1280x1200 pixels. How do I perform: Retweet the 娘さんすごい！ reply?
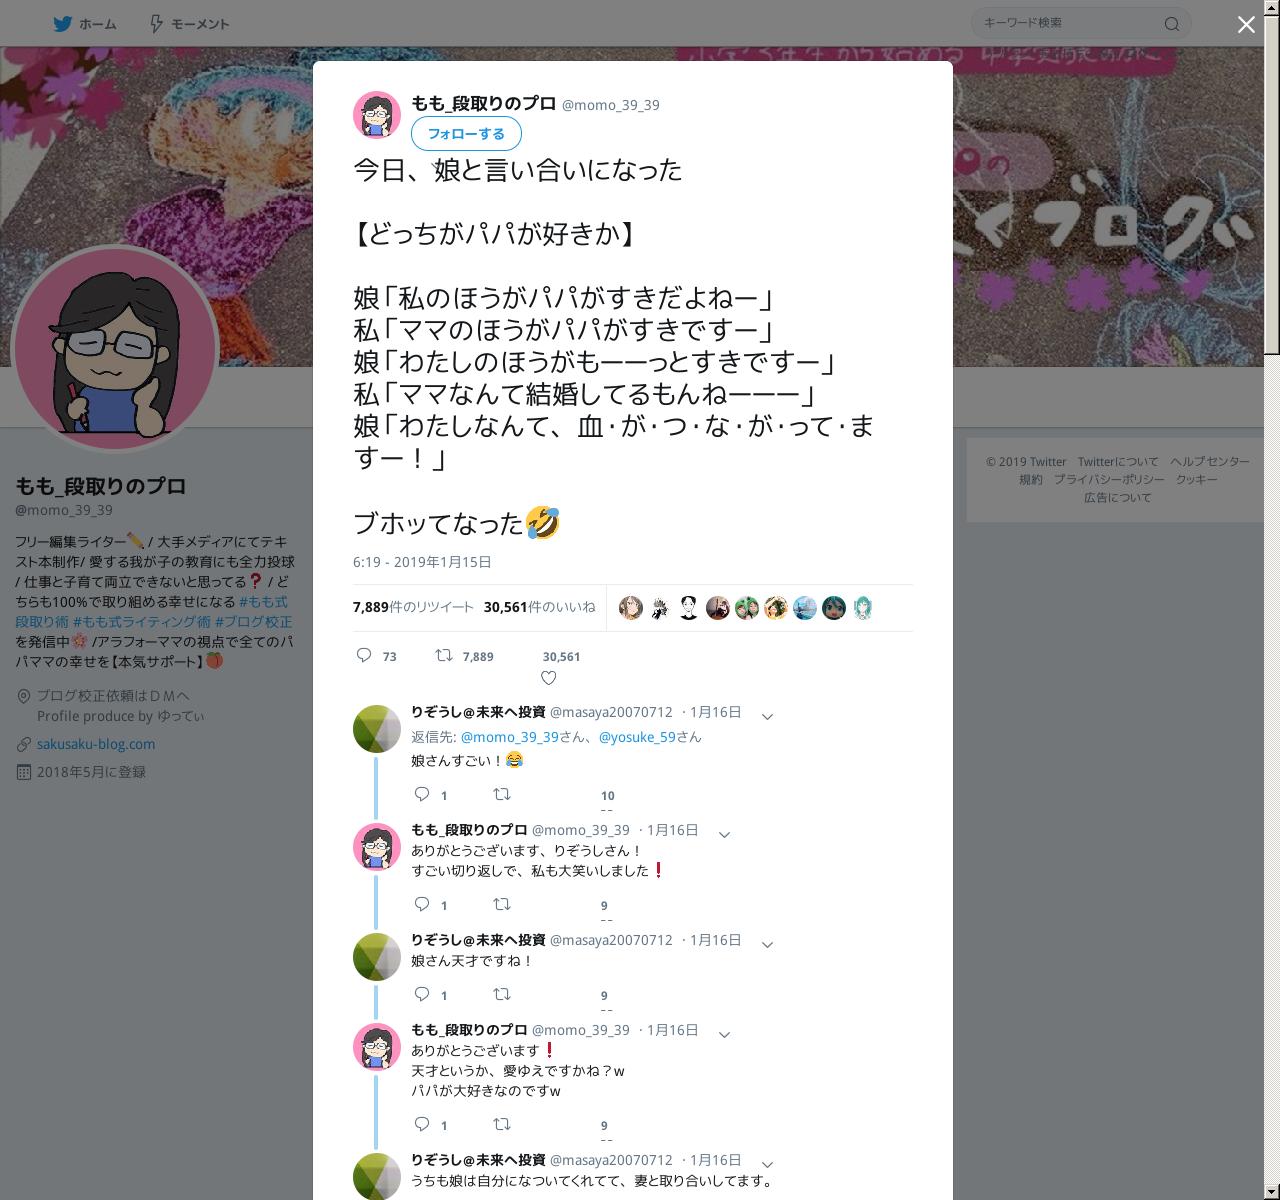tap(502, 794)
